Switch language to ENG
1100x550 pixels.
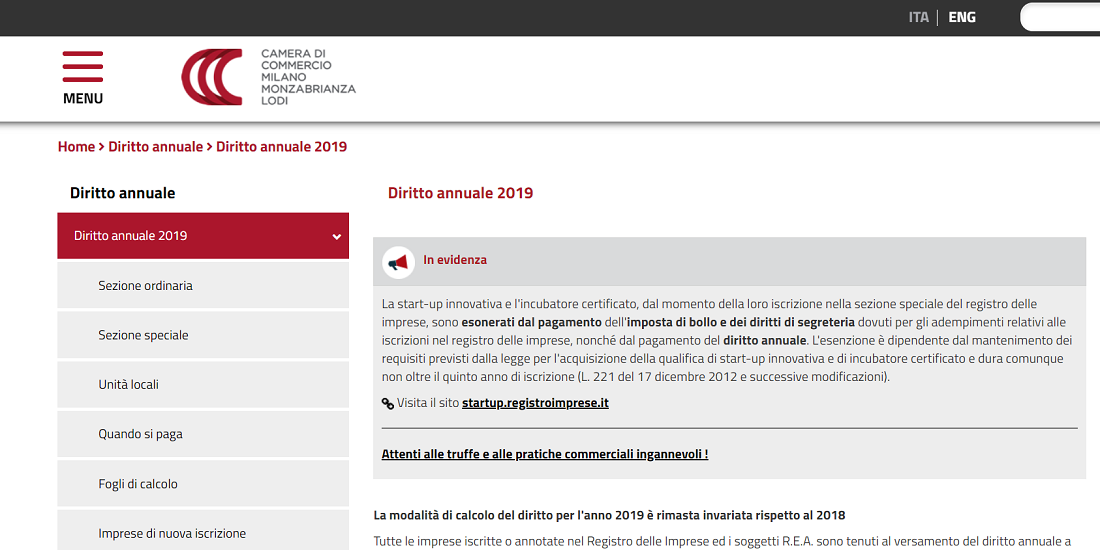pyautogui.click(x=962, y=18)
